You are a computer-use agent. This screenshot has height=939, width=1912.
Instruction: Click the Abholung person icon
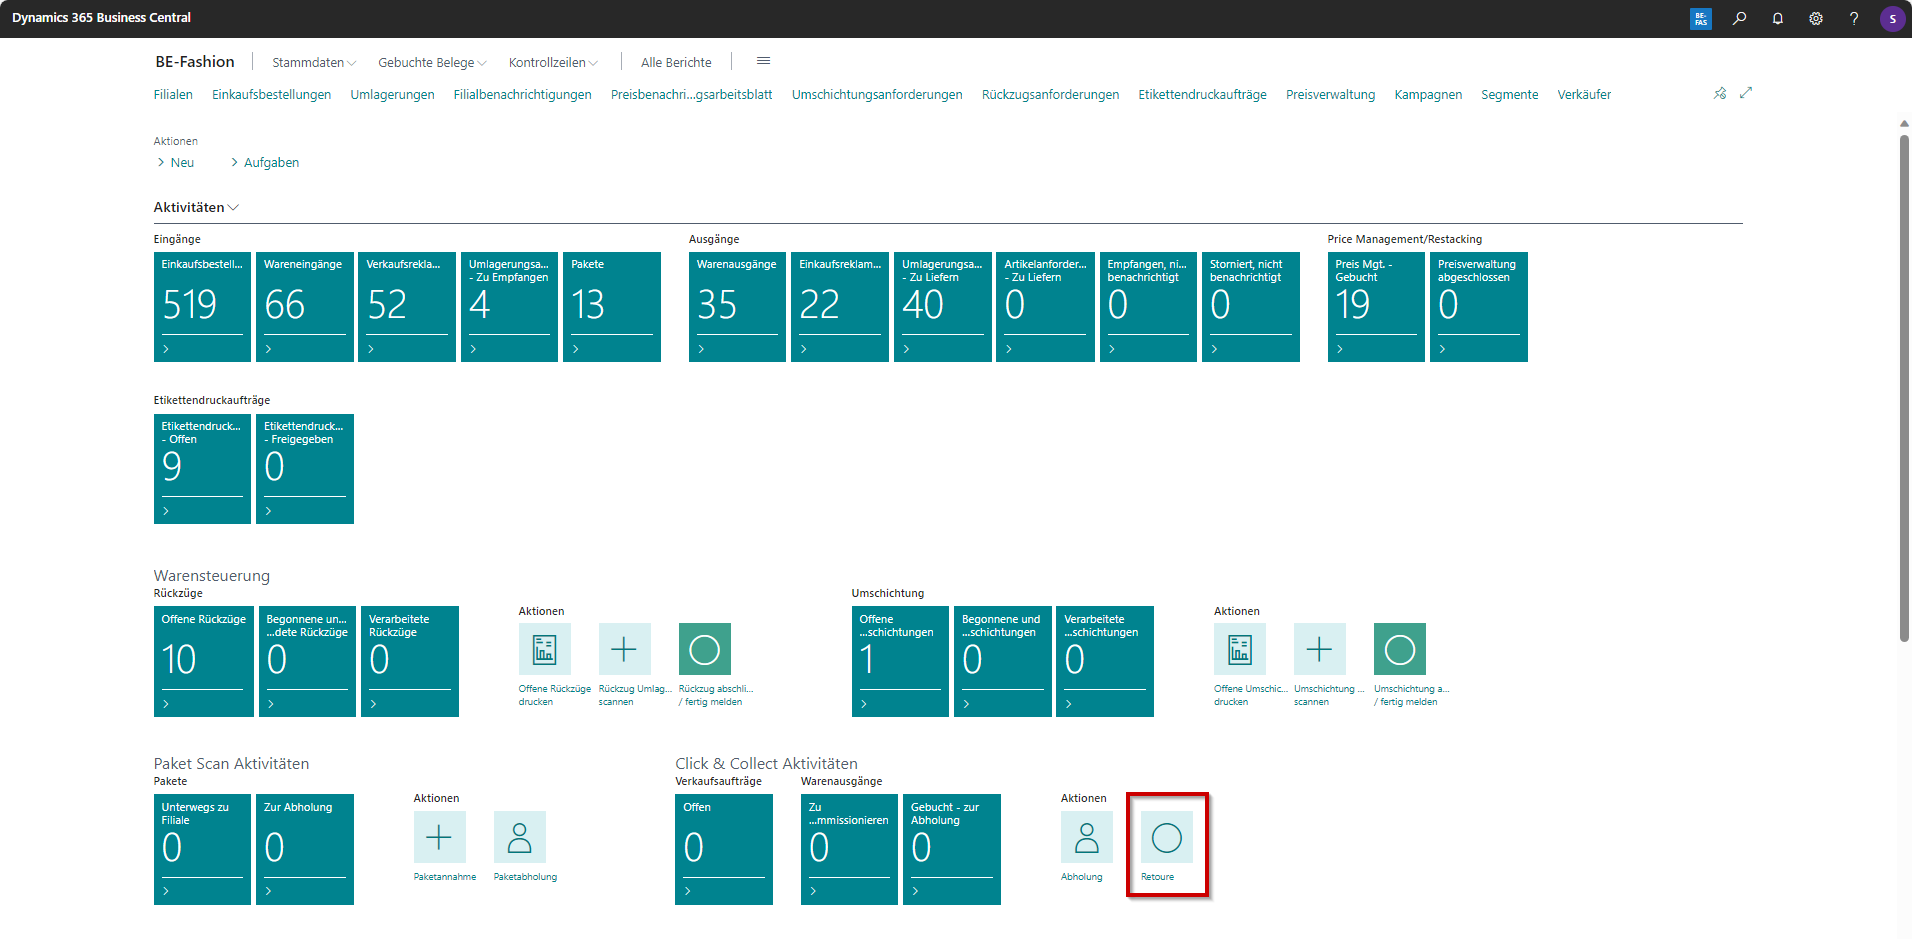tap(1086, 838)
